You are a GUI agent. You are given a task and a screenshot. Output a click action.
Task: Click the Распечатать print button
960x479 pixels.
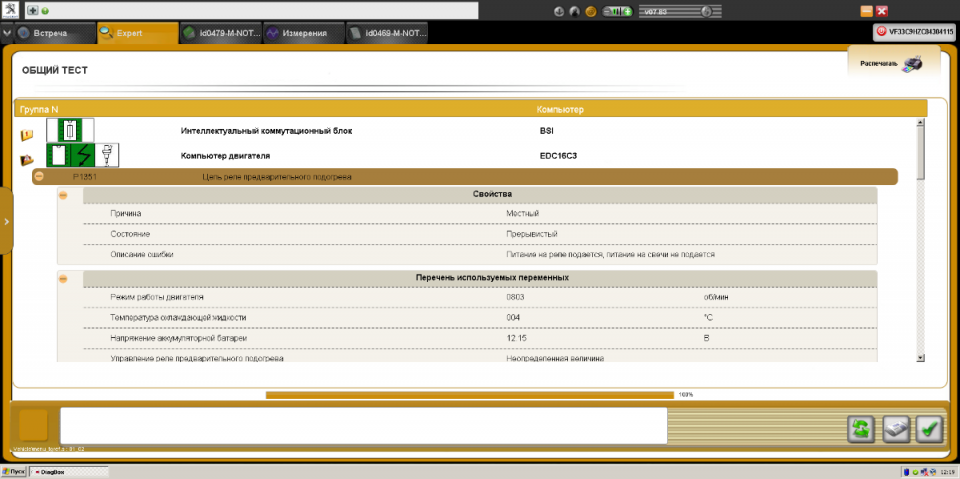click(893, 64)
